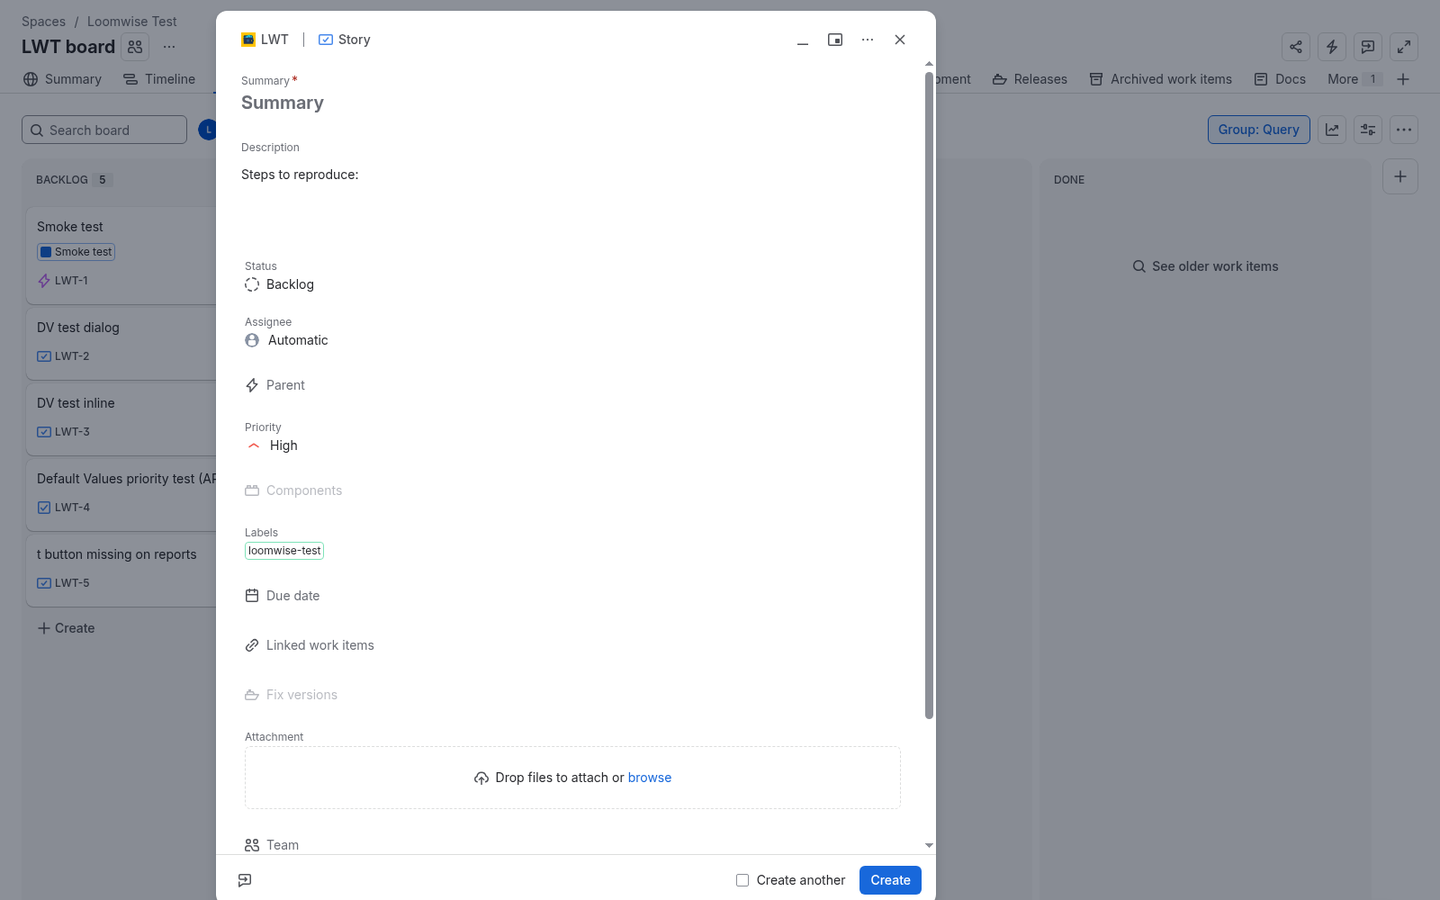Screen dimensions: 1440x900
Task: Open the LWT space selector
Action: coord(265,40)
